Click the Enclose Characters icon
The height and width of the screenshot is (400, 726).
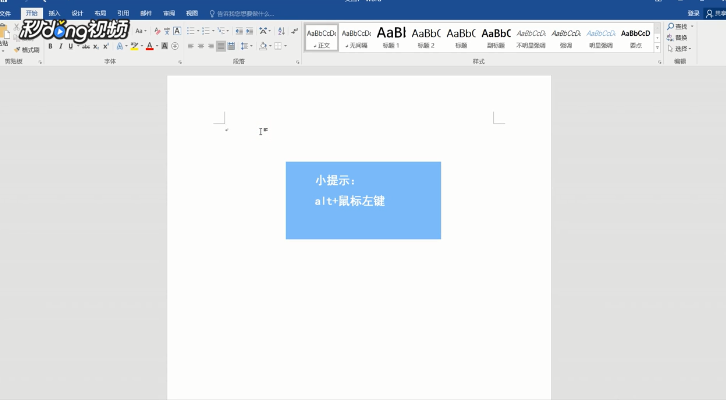coord(175,46)
